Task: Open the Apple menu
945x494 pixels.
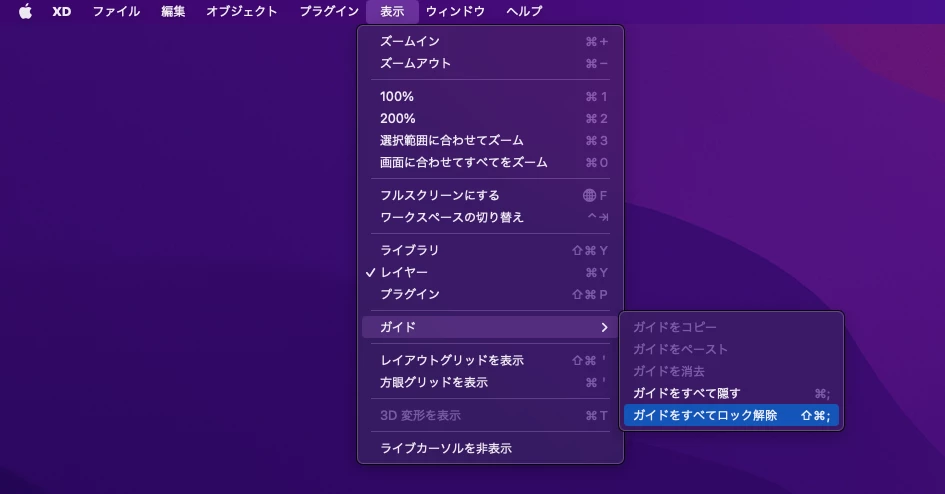Action: tap(25, 11)
